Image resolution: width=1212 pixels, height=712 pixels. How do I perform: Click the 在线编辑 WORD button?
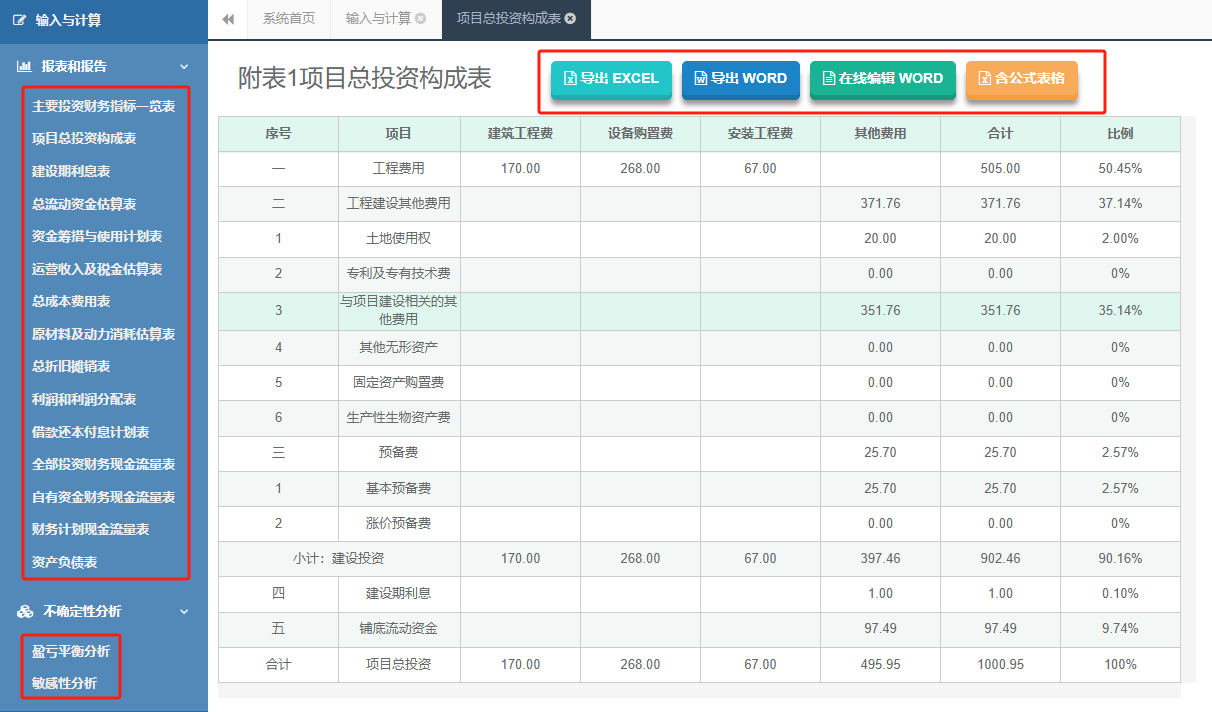point(883,79)
